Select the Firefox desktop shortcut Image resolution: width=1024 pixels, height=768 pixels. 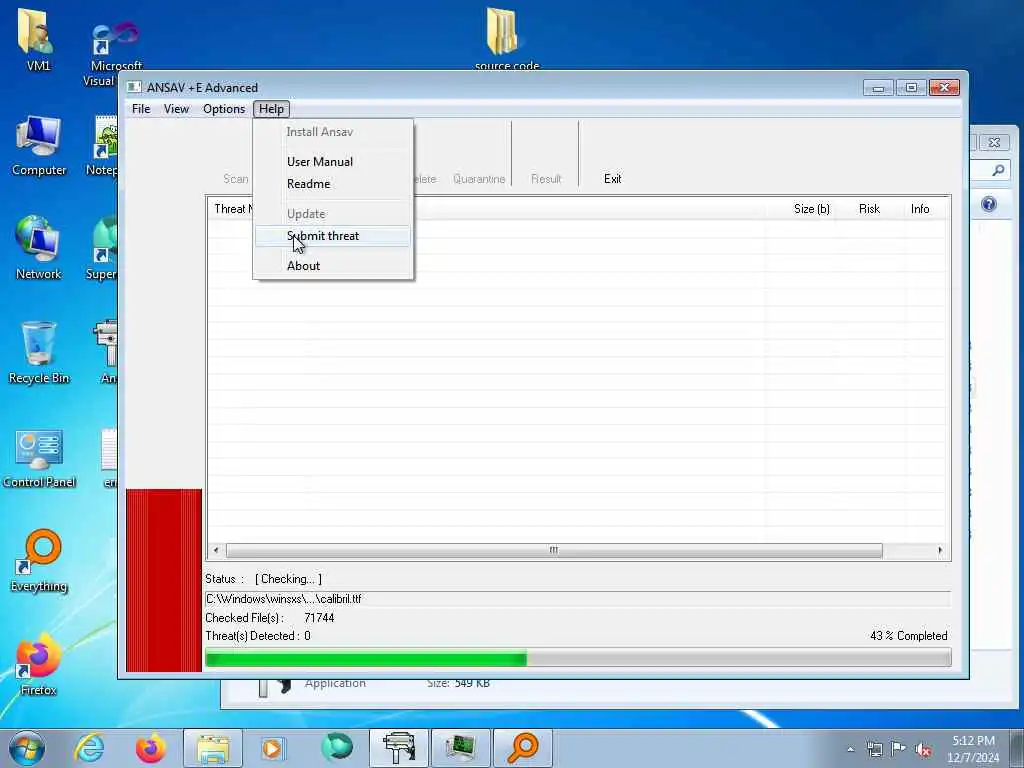(x=38, y=665)
